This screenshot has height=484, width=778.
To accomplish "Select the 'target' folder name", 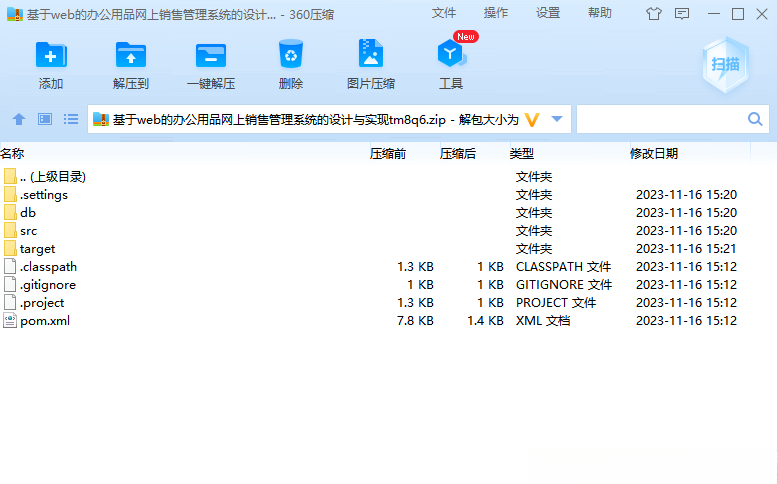I will (x=37, y=249).
